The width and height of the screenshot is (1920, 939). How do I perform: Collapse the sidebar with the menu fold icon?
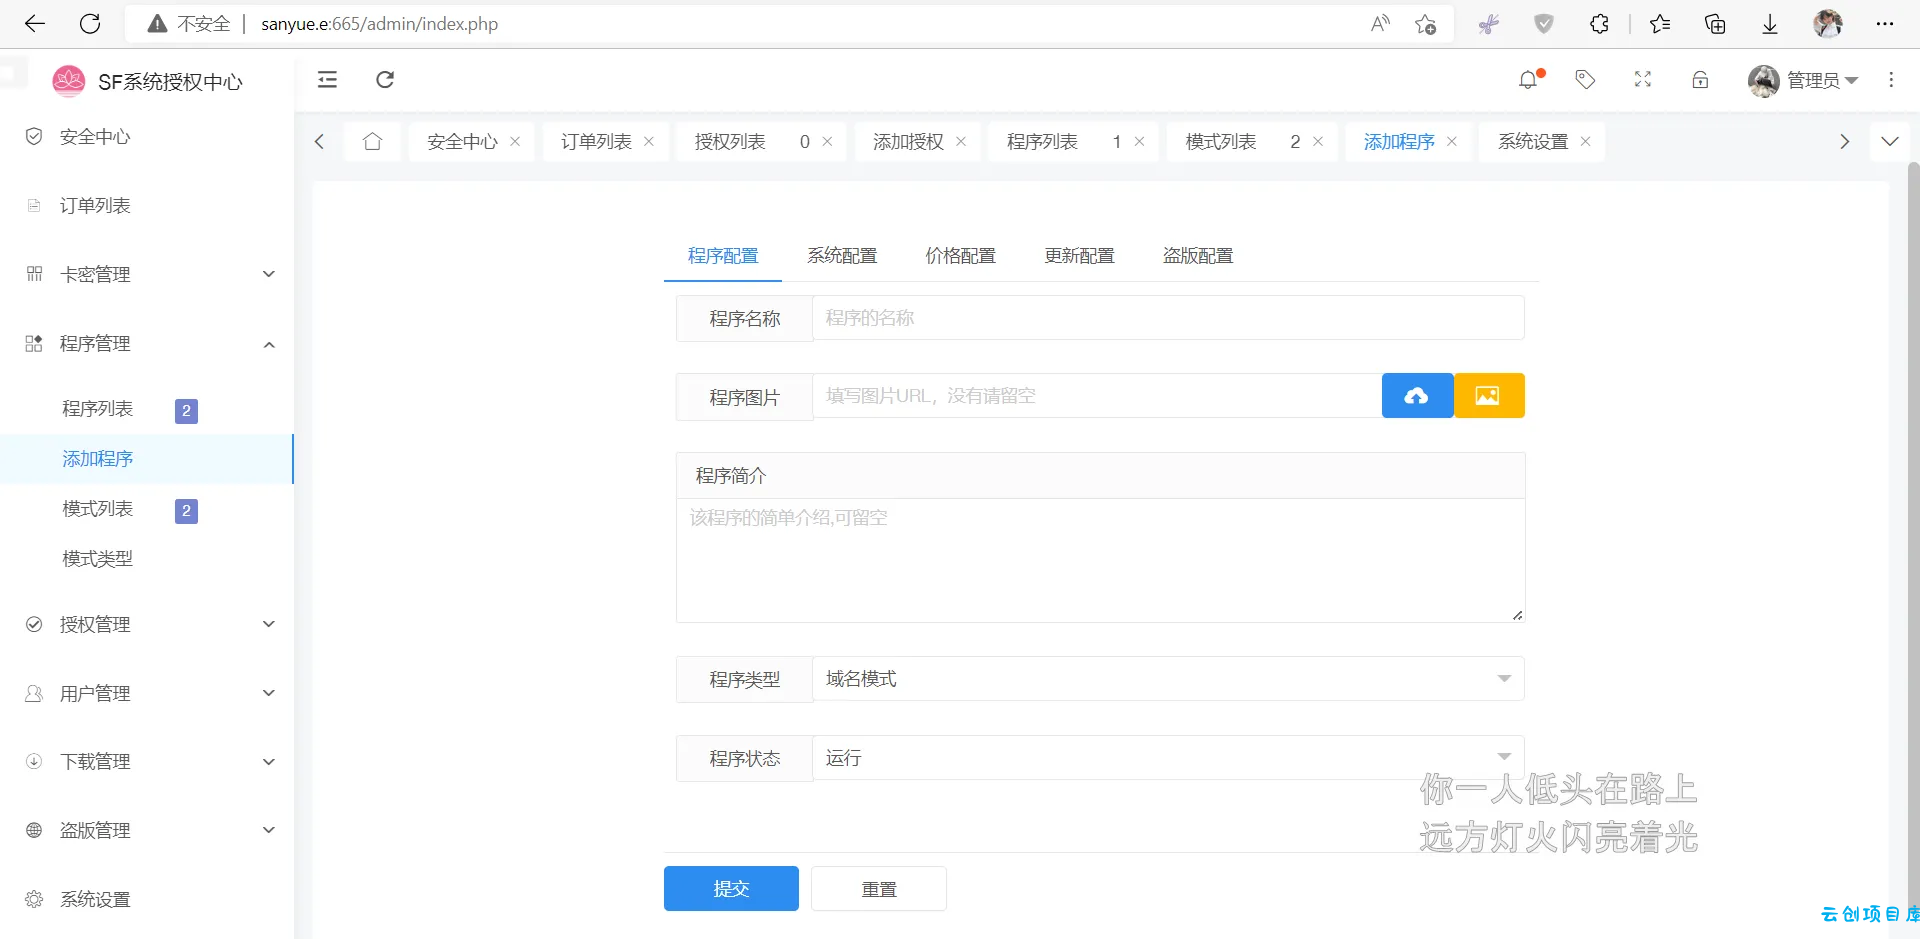click(327, 80)
